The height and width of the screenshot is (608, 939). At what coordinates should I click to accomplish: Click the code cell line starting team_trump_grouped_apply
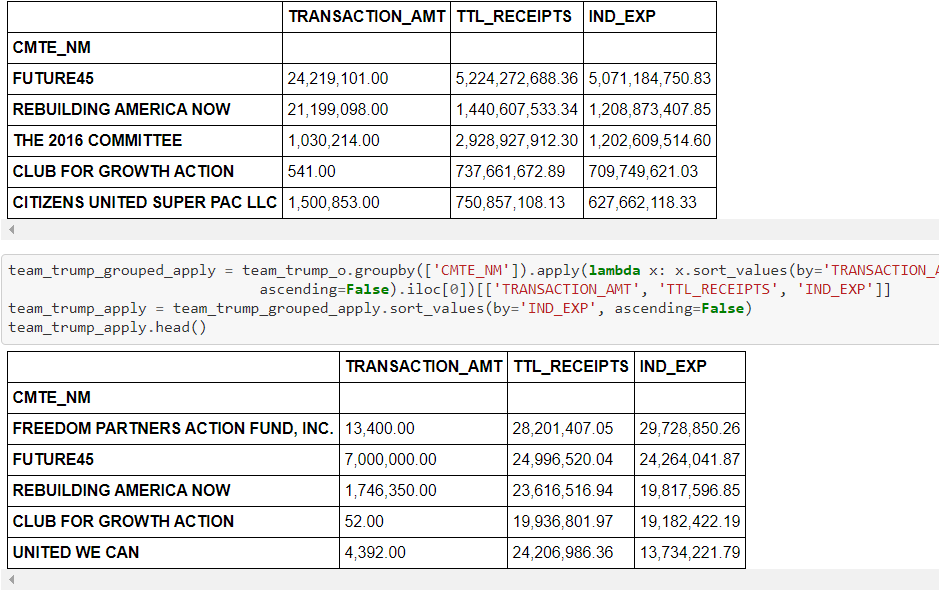click(x=120, y=270)
